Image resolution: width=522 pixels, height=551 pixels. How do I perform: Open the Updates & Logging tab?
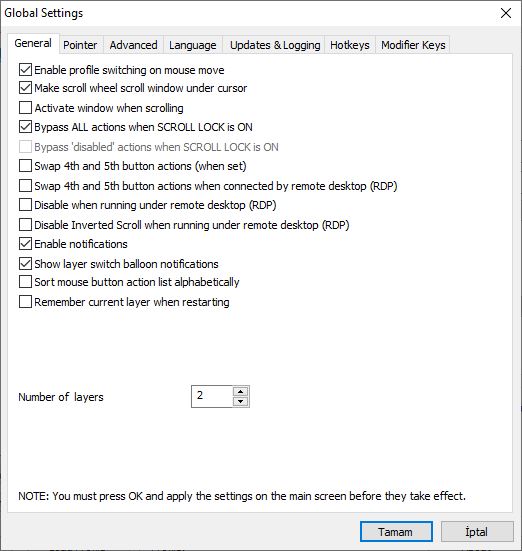(x=275, y=45)
